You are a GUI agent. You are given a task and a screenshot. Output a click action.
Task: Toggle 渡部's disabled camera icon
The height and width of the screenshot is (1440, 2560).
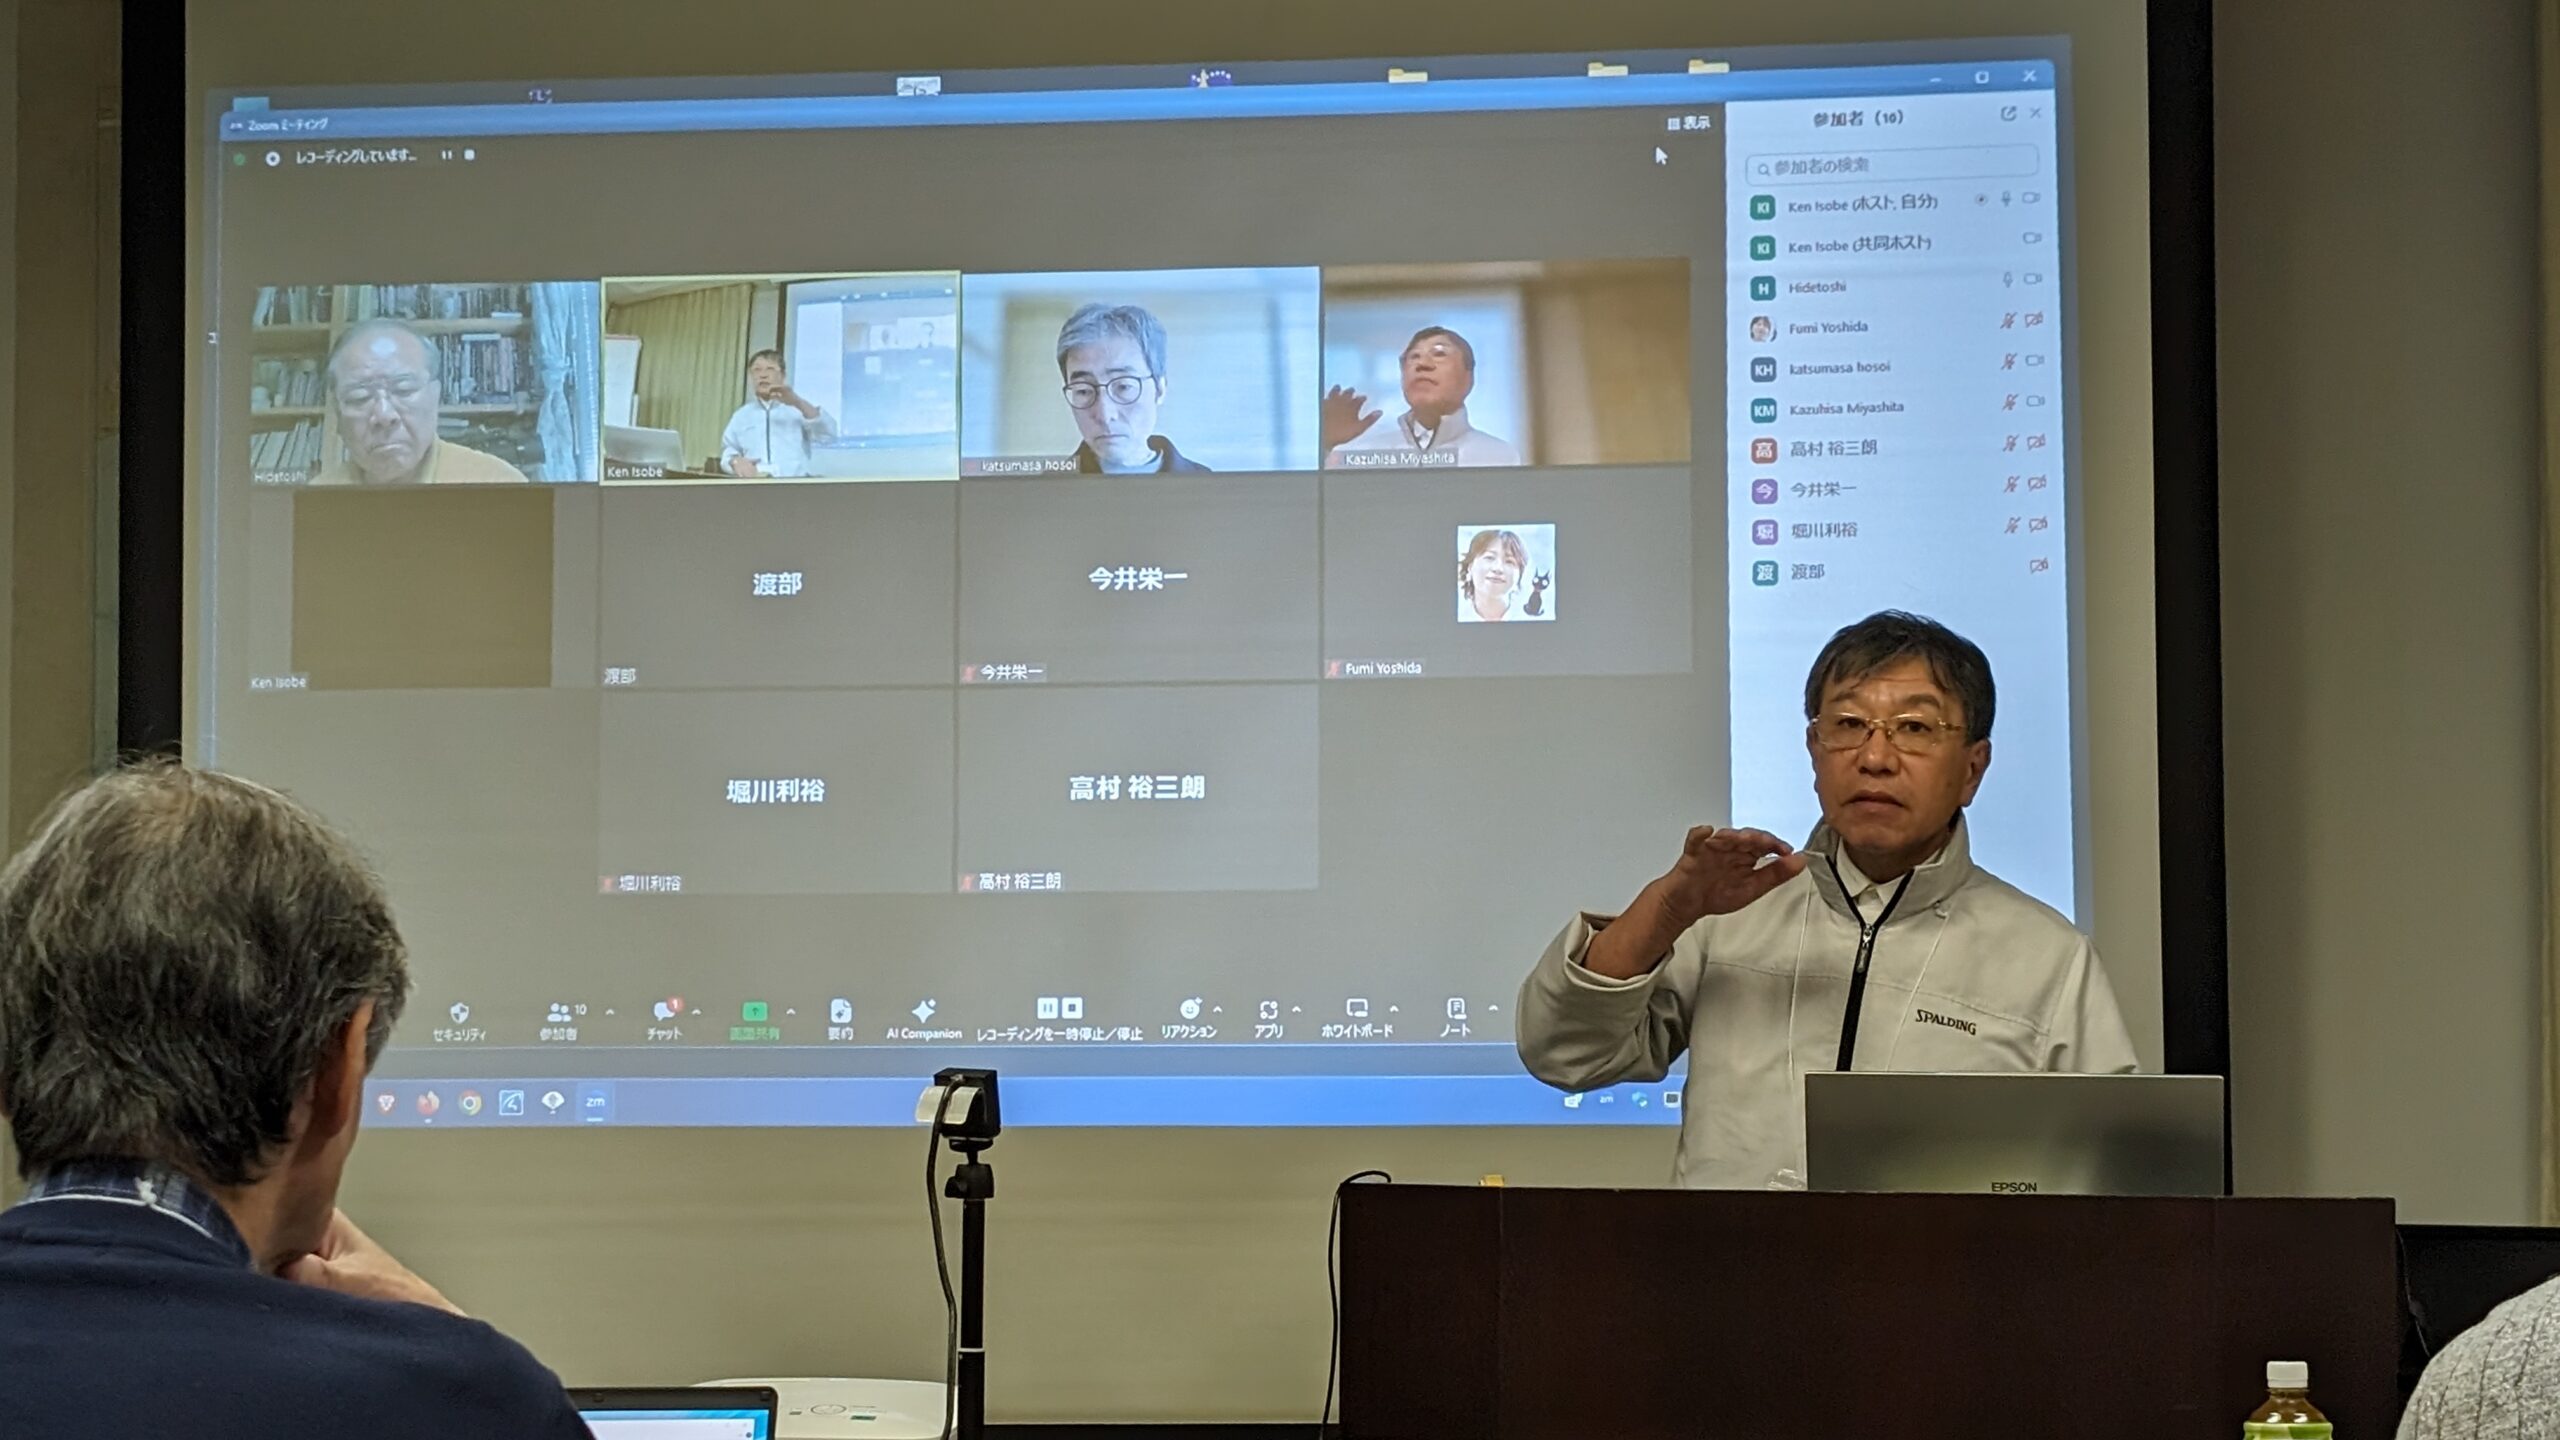tap(2038, 566)
